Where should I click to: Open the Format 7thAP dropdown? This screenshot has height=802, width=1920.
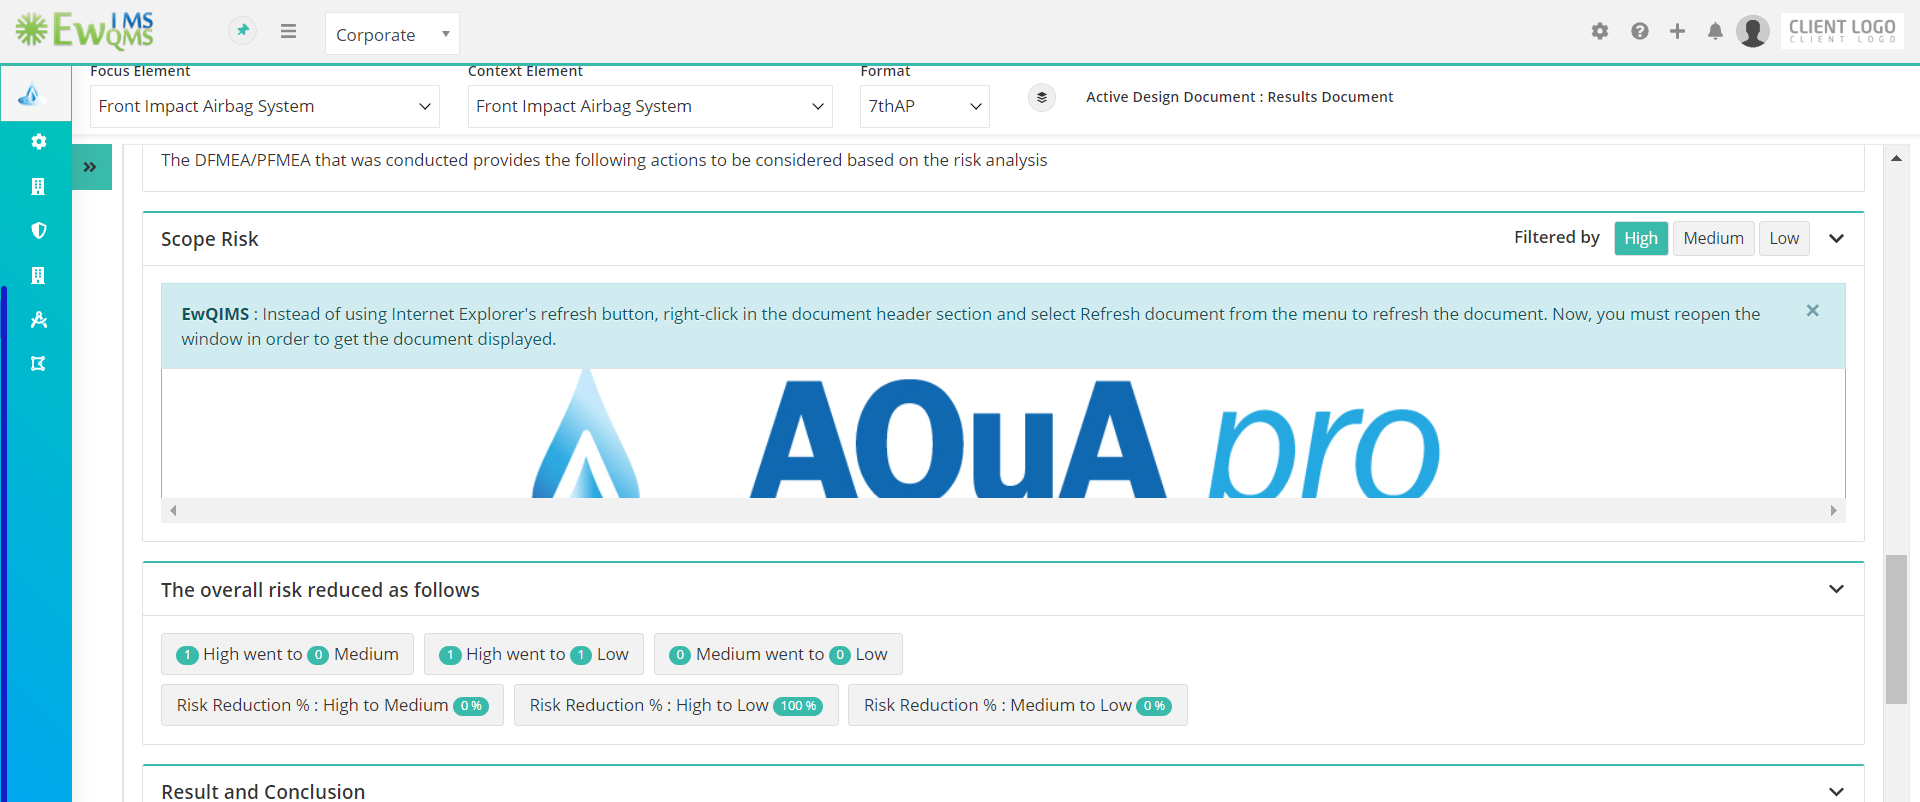[x=925, y=106]
